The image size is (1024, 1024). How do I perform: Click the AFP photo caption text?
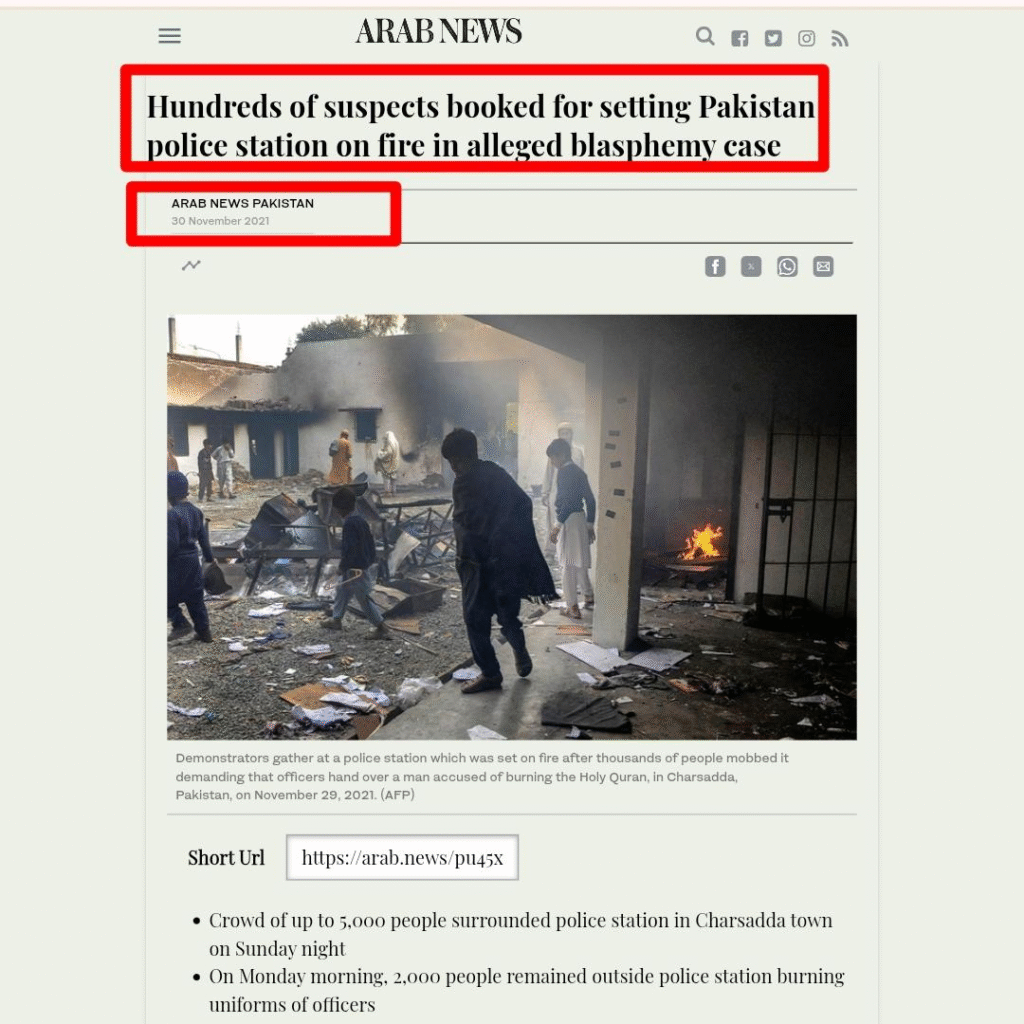click(482, 776)
